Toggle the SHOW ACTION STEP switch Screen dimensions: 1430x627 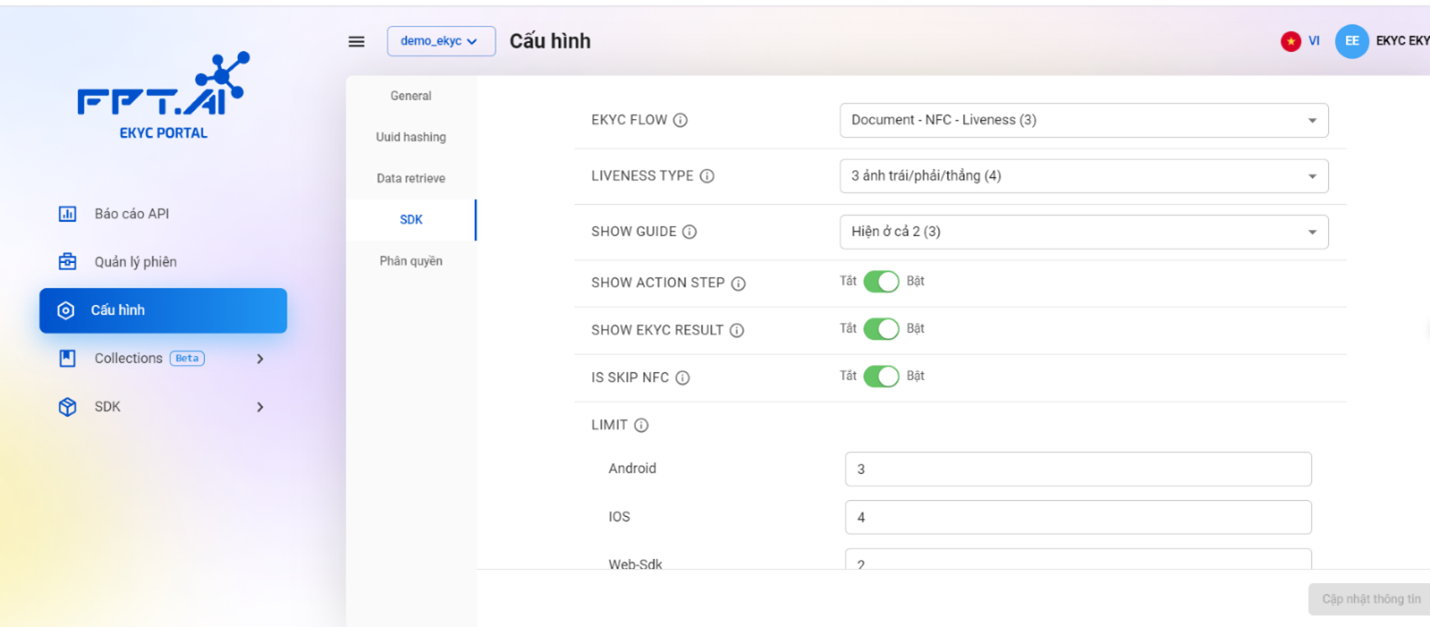[881, 282]
